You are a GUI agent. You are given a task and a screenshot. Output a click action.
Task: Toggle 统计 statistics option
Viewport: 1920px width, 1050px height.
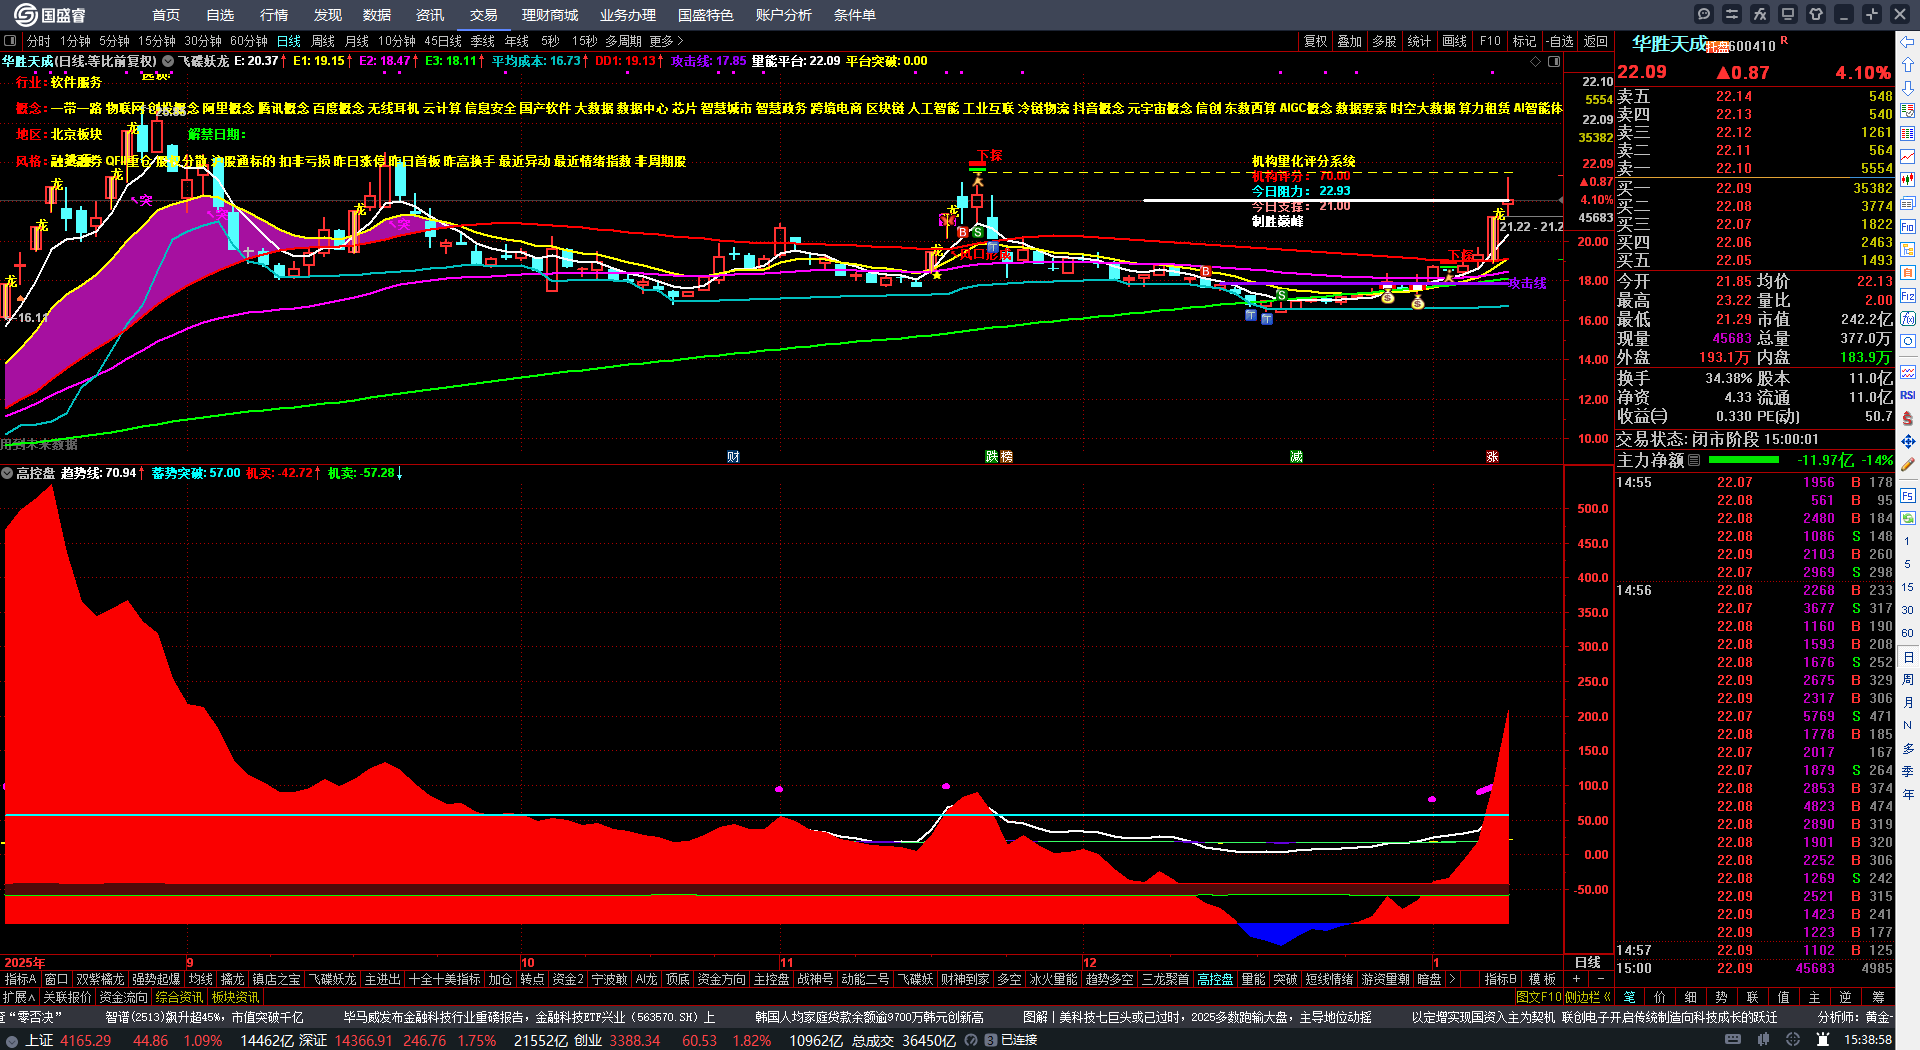point(1419,41)
